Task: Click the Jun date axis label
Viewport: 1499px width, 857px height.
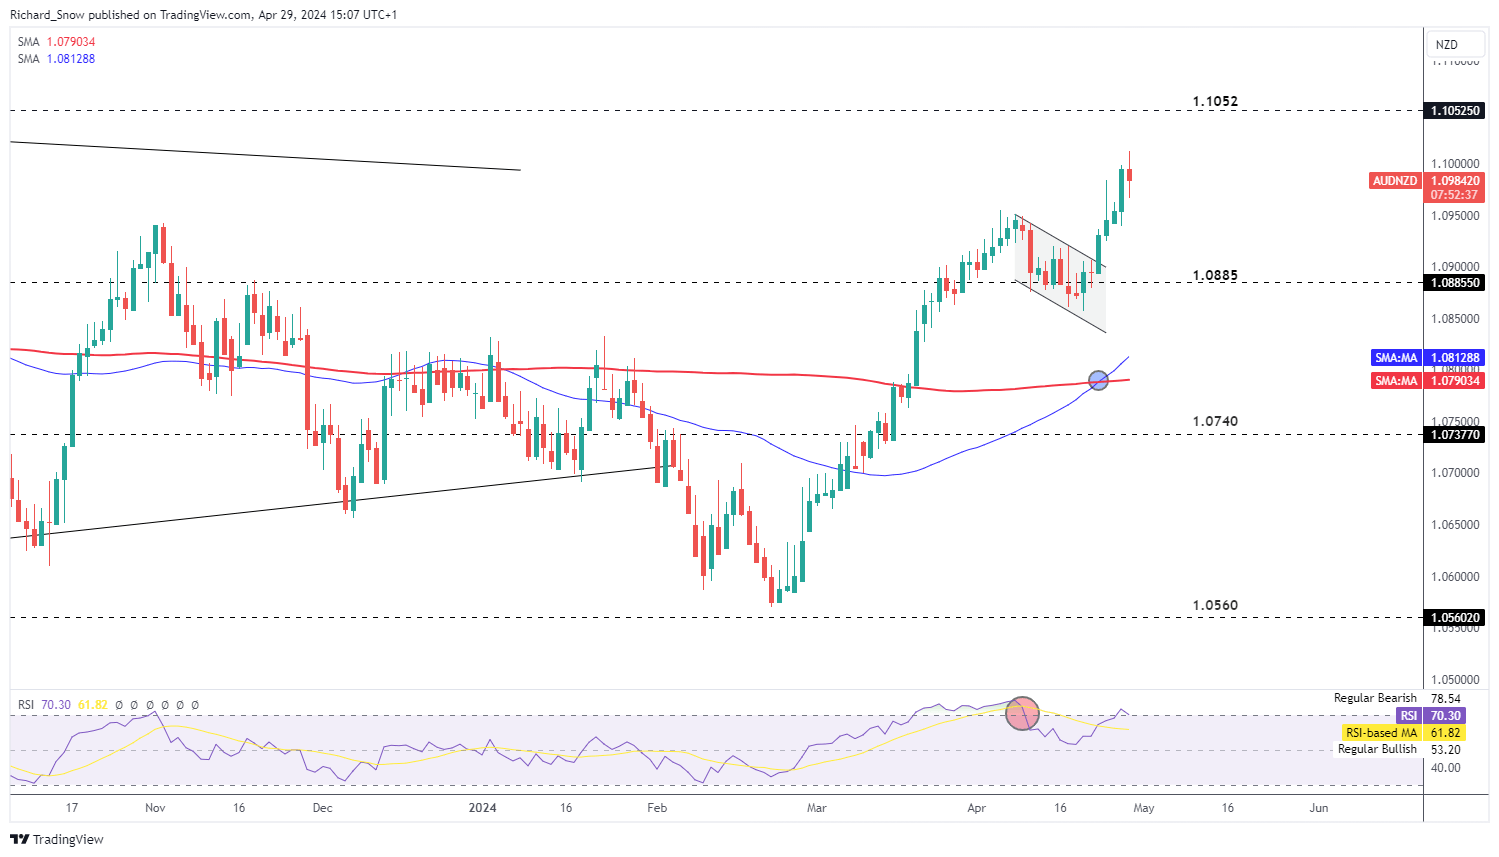Action: coord(1319,808)
